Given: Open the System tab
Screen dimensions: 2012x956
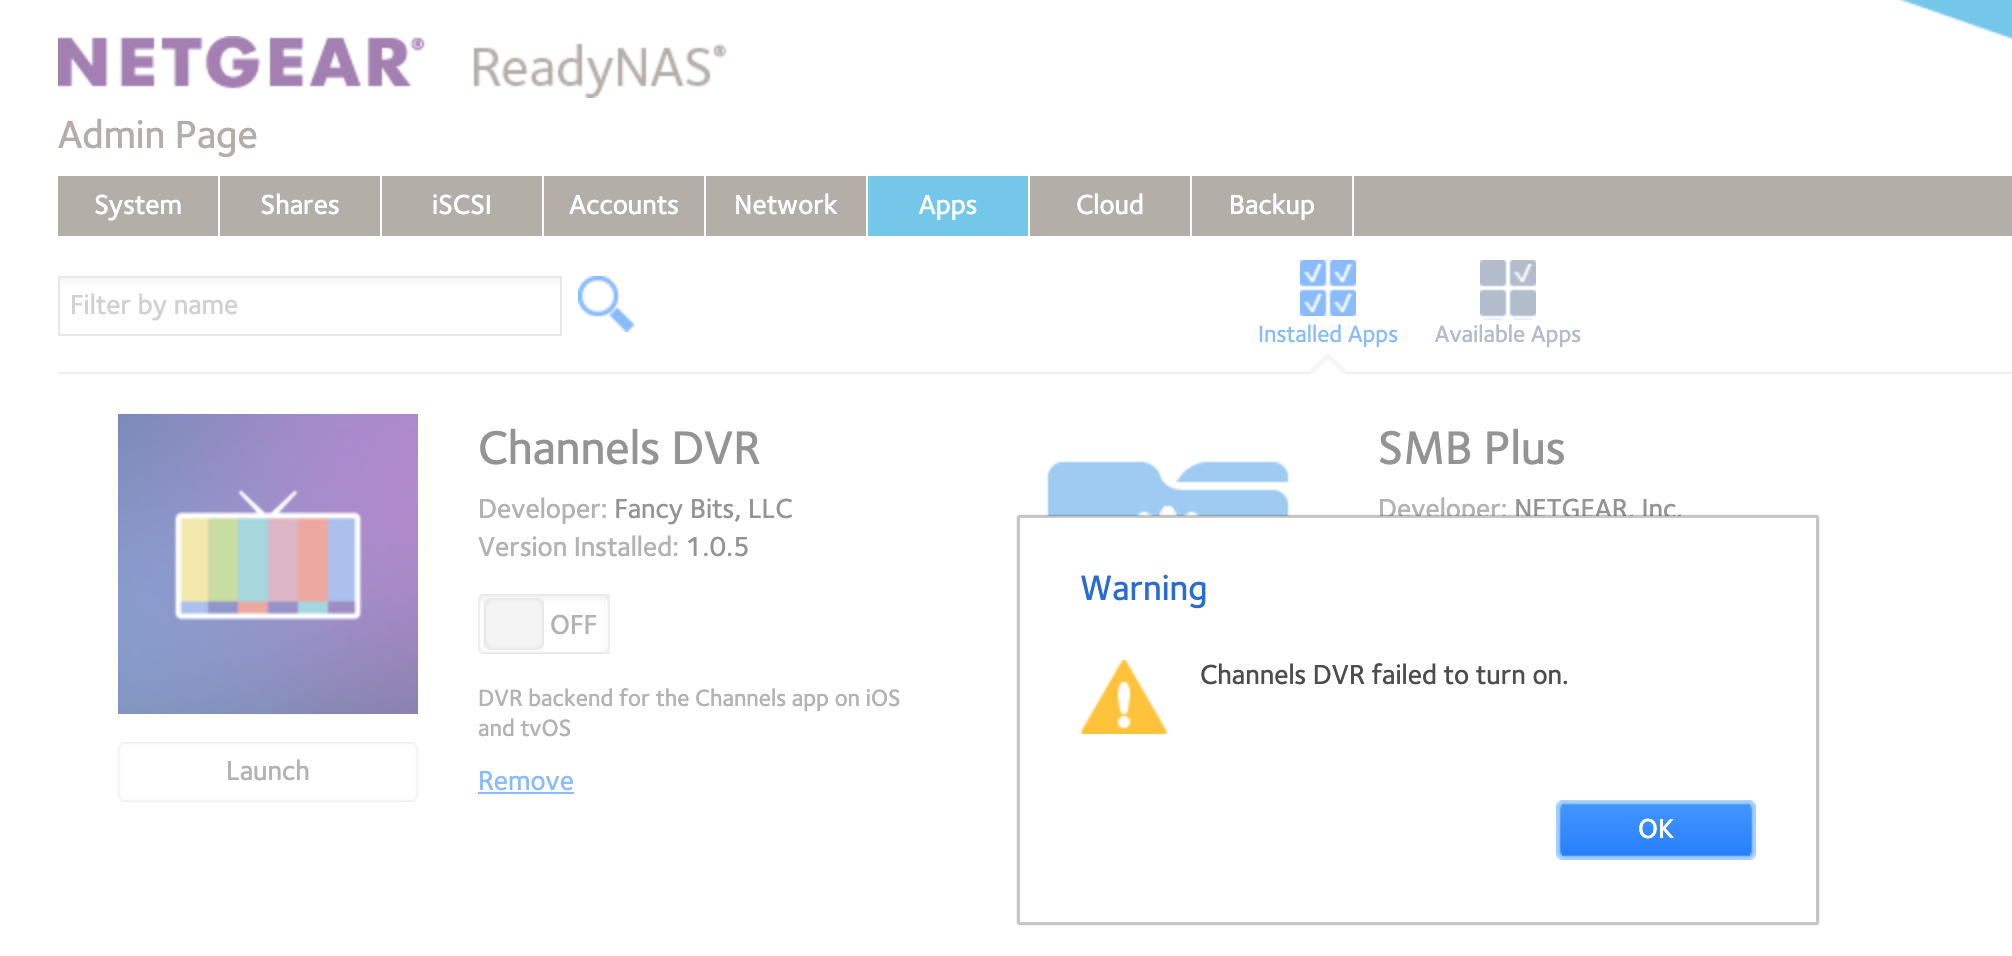Looking at the screenshot, I should click(x=138, y=206).
